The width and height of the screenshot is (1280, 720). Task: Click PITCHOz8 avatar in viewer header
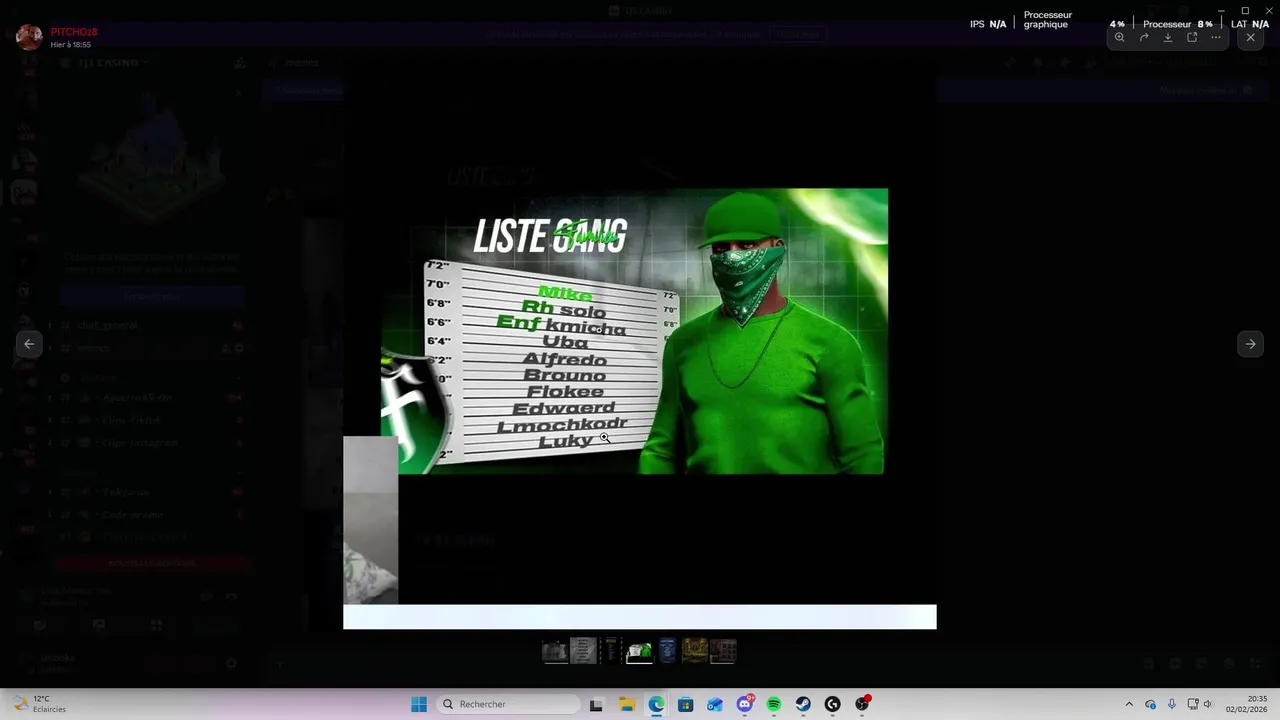29,37
